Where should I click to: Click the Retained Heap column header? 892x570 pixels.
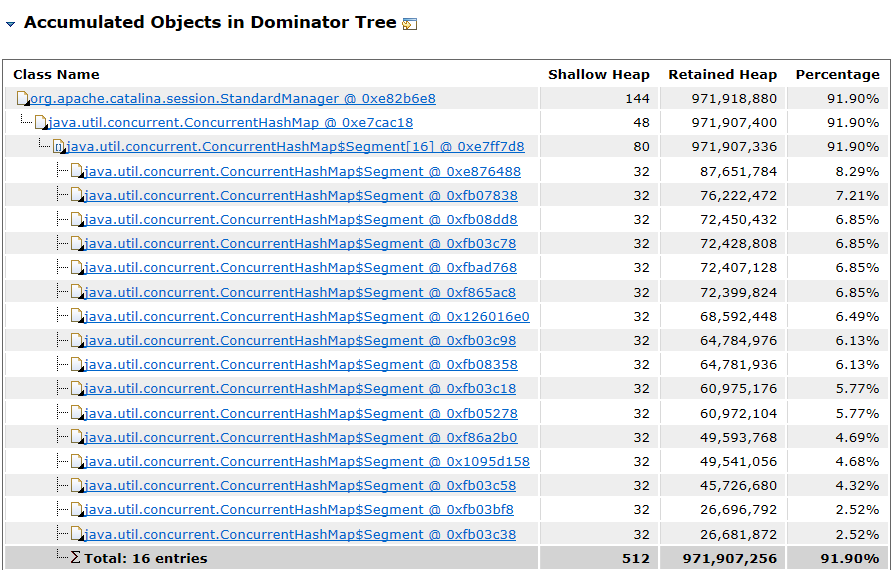(x=722, y=75)
